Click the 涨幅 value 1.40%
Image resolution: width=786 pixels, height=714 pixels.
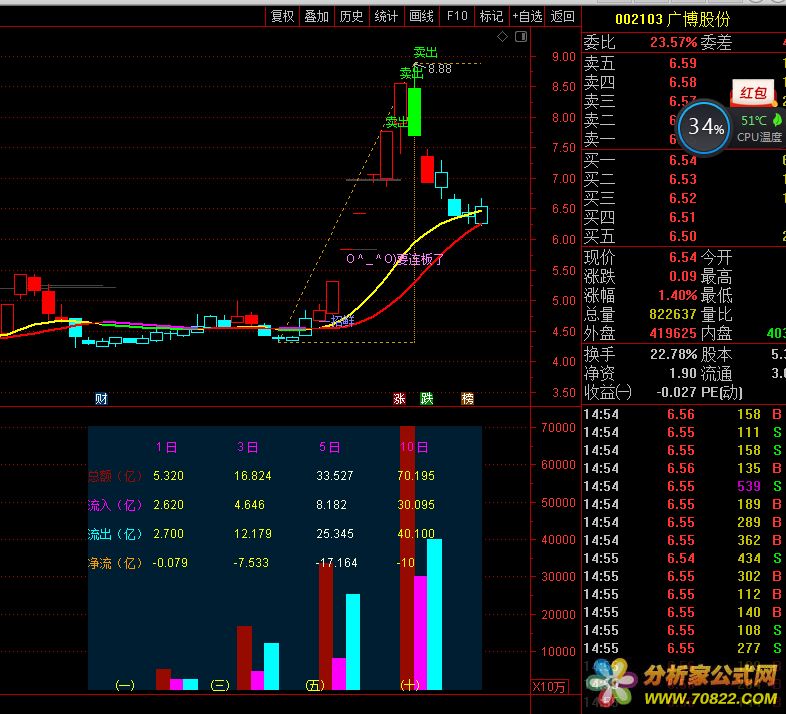point(678,295)
